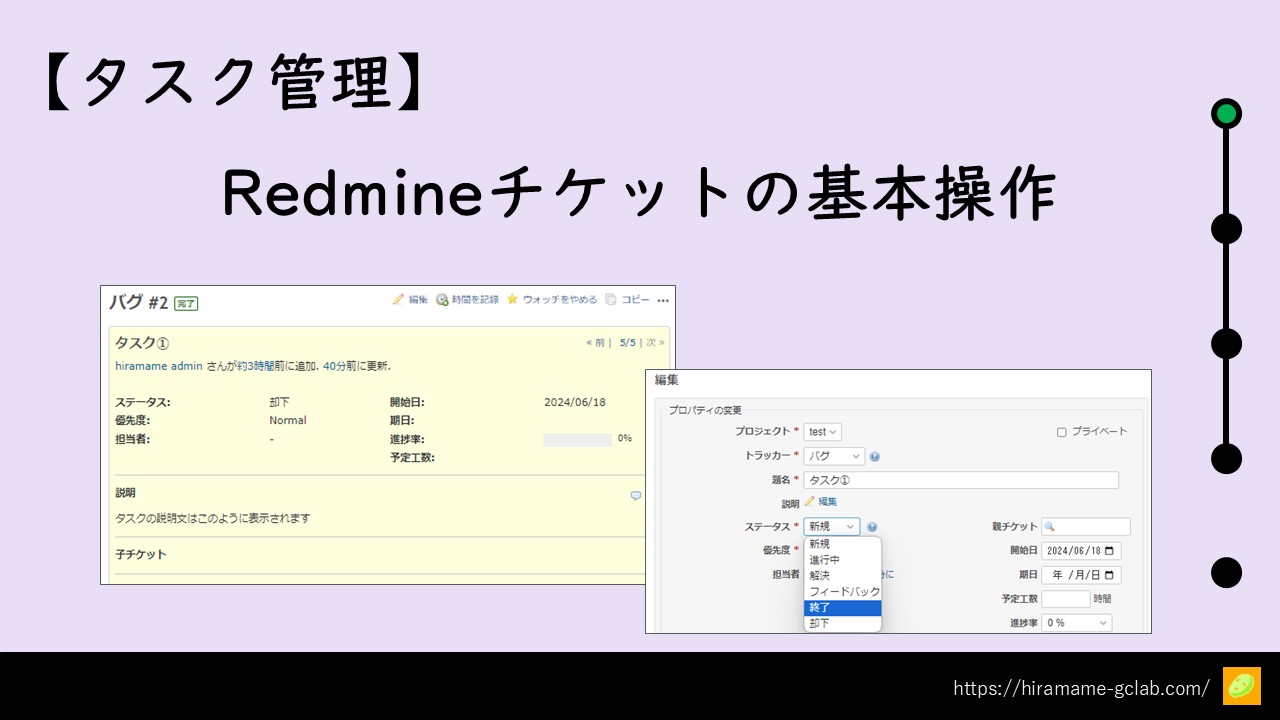The height and width of the screenshot is (720, 1280).
Task: Open the 開始日 calendar picker icon
Action: 1113,551
